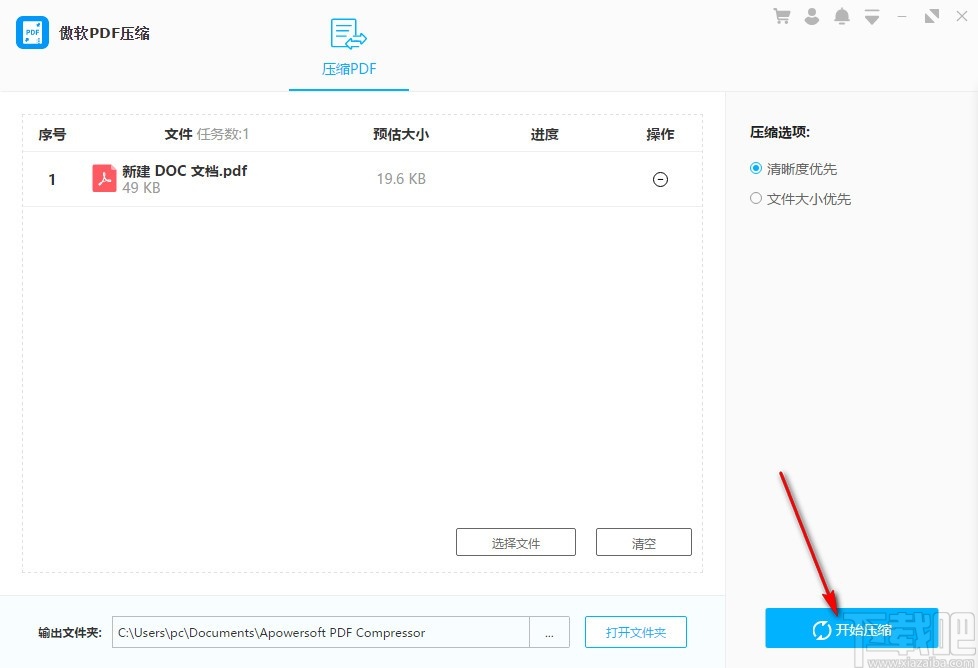Image resolution: width=978 pixels, height=668 pixels.
Task: Open the shopping cart icon
Action: [781, 16]
